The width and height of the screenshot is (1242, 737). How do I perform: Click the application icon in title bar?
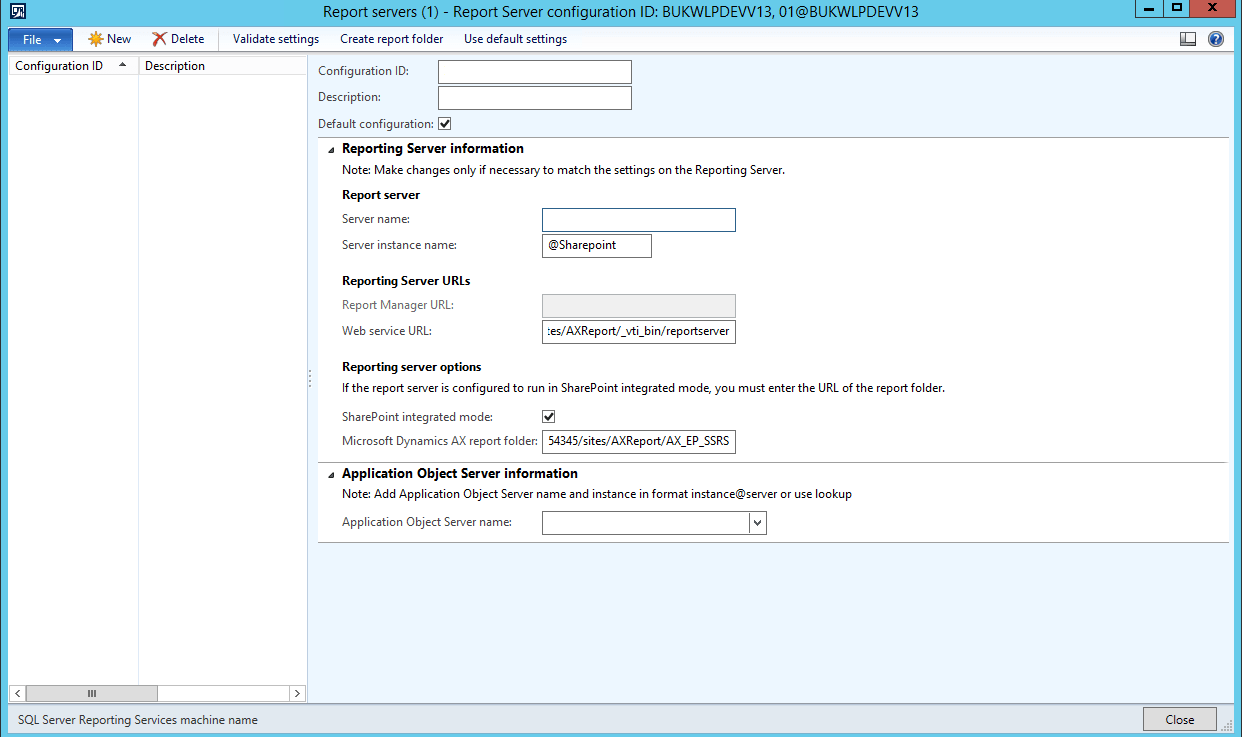click(18, 12)
